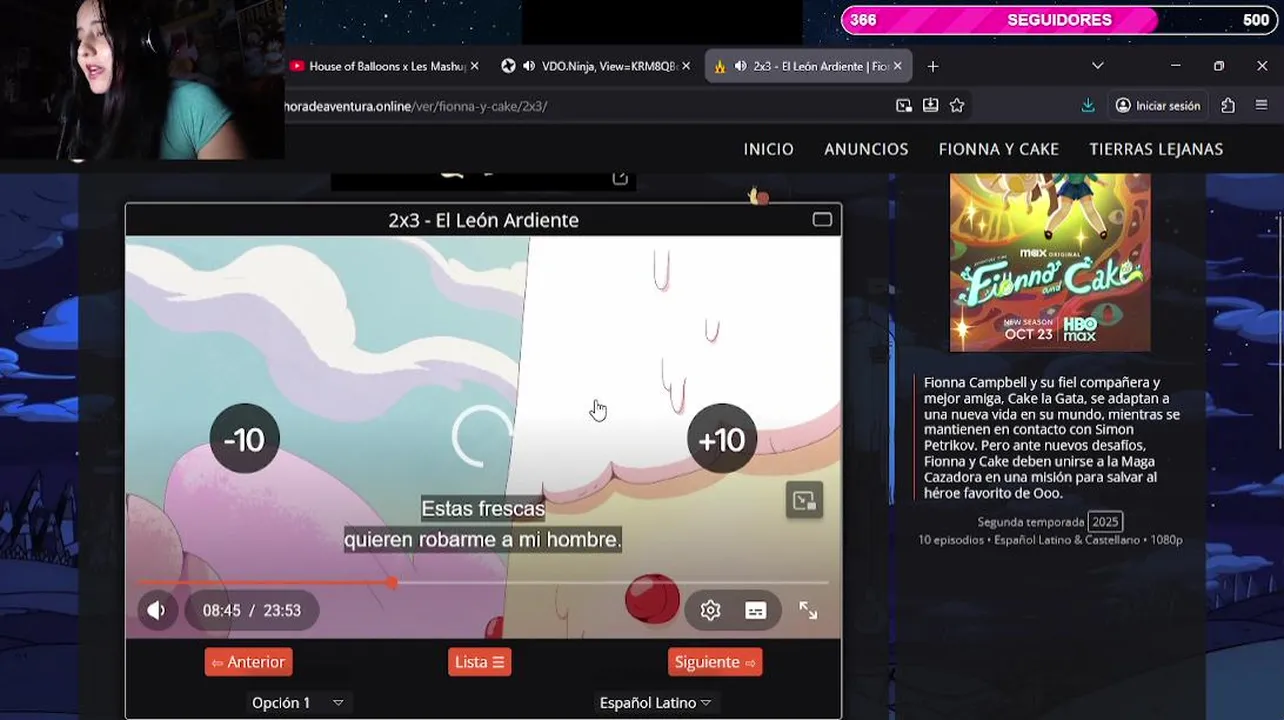Screen dimensions: 1284x720
Task: Mute audio on the VDO.Ninja tab
Action: coord(528,66)
